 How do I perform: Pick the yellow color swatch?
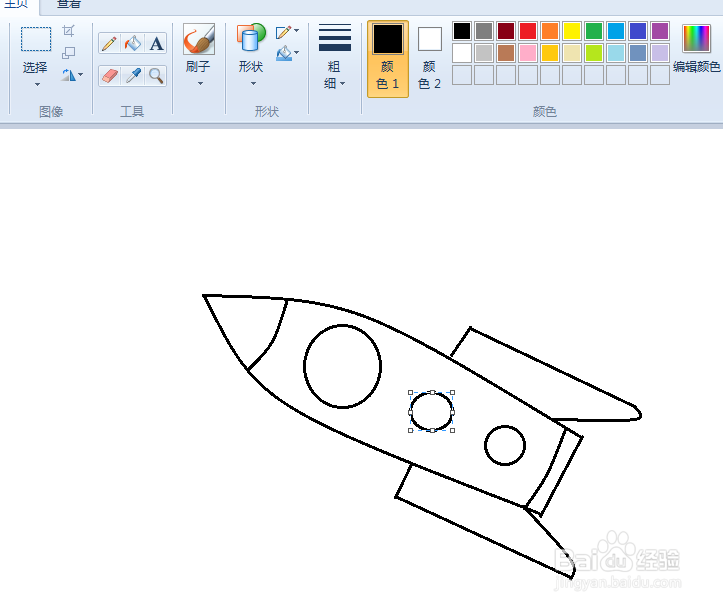click(x=572, y=31)
